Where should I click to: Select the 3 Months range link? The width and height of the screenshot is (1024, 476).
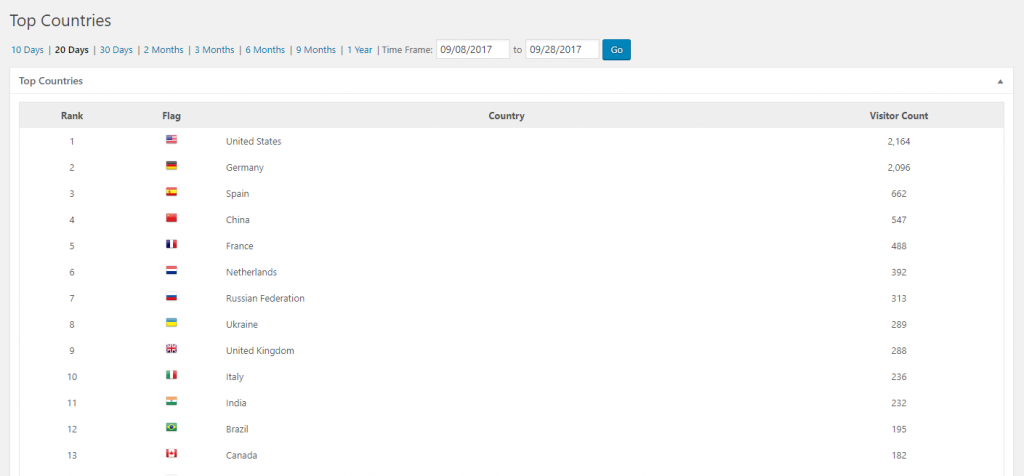[214, 50]
